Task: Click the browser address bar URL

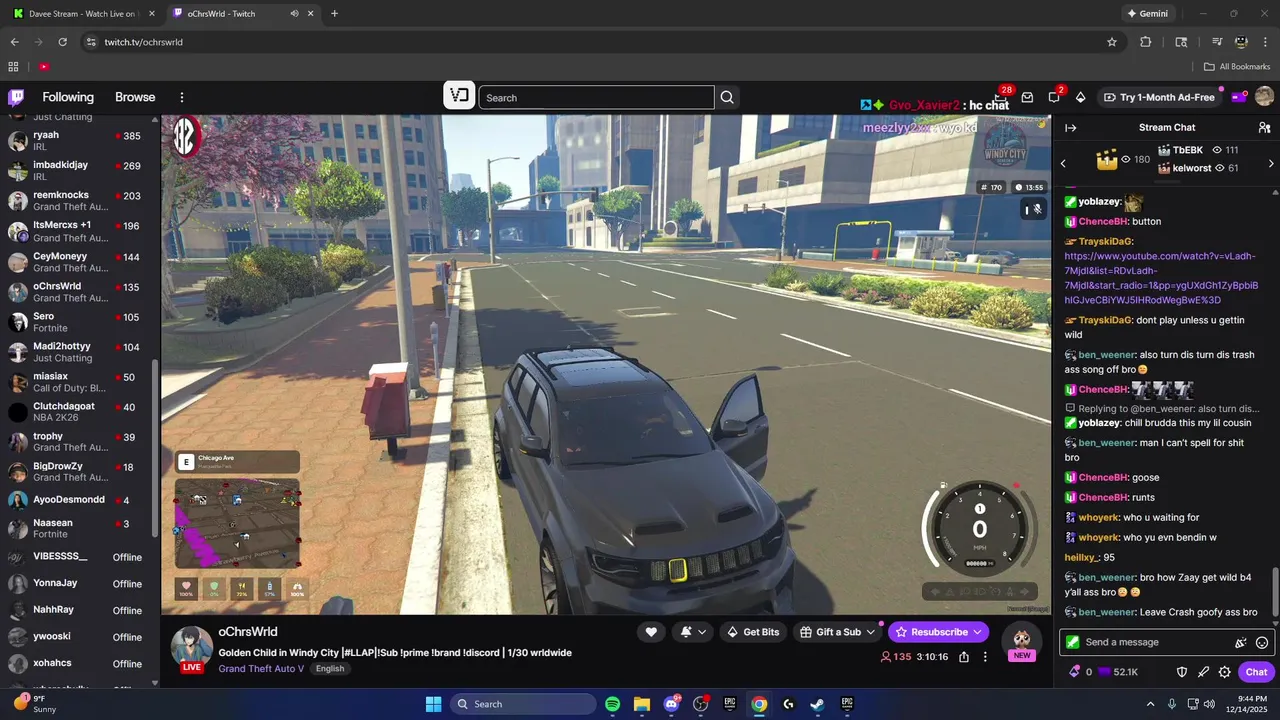Action: pyautogui.click(x=143, y=42)
